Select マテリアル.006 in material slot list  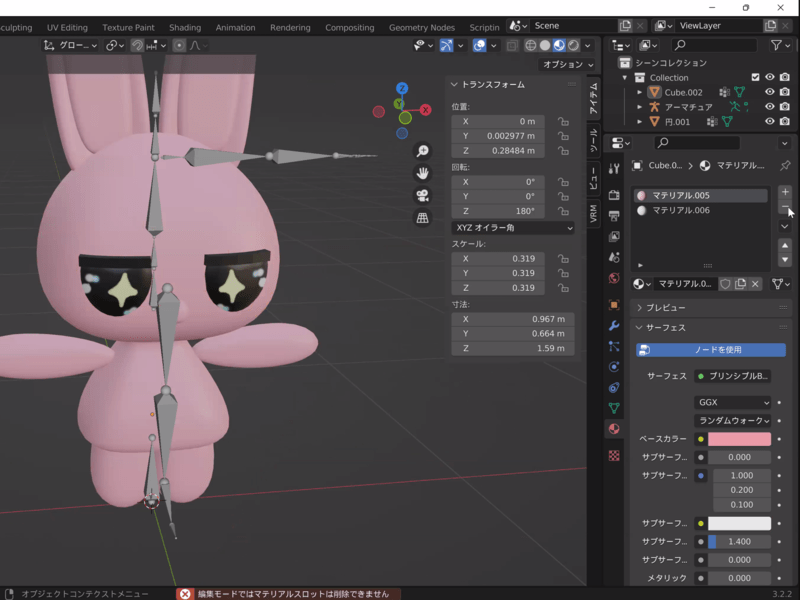point(680,211)
